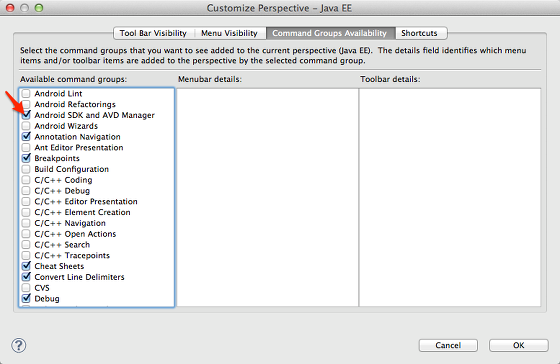
Task: Switch to the Menu Visibility tab
Action: click(229, 33)
